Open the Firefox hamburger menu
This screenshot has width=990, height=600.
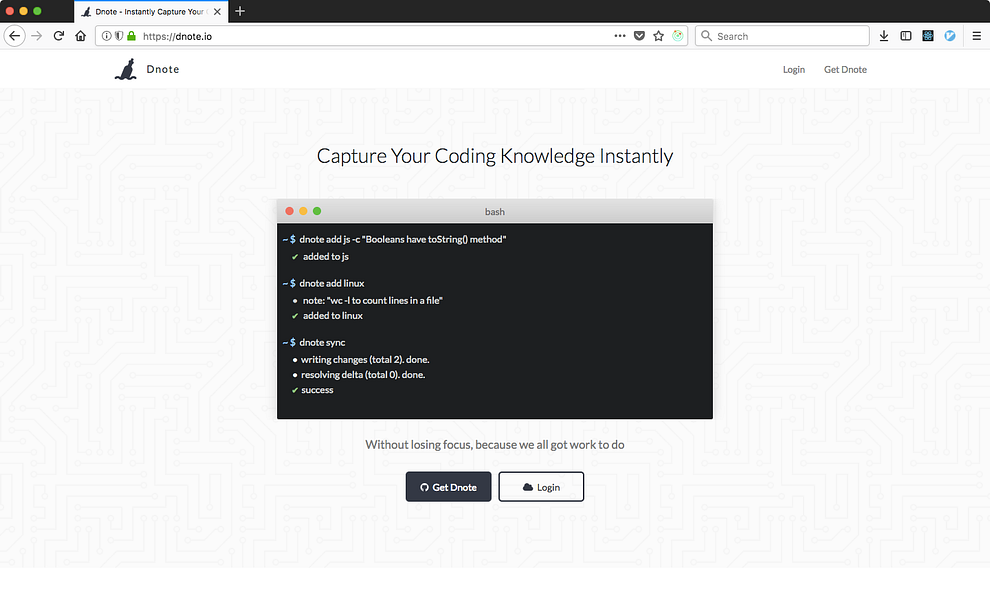(x=976, y=36)
